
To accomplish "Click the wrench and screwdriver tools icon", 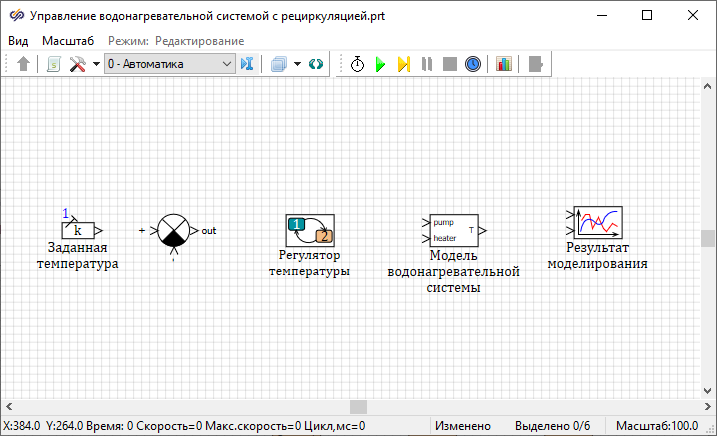I will (78, 64).
